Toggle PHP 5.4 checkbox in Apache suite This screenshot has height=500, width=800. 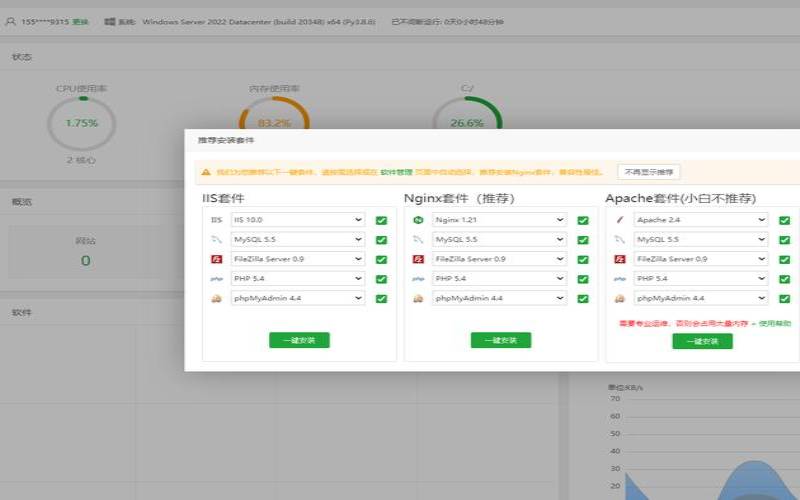coord(785,279)
